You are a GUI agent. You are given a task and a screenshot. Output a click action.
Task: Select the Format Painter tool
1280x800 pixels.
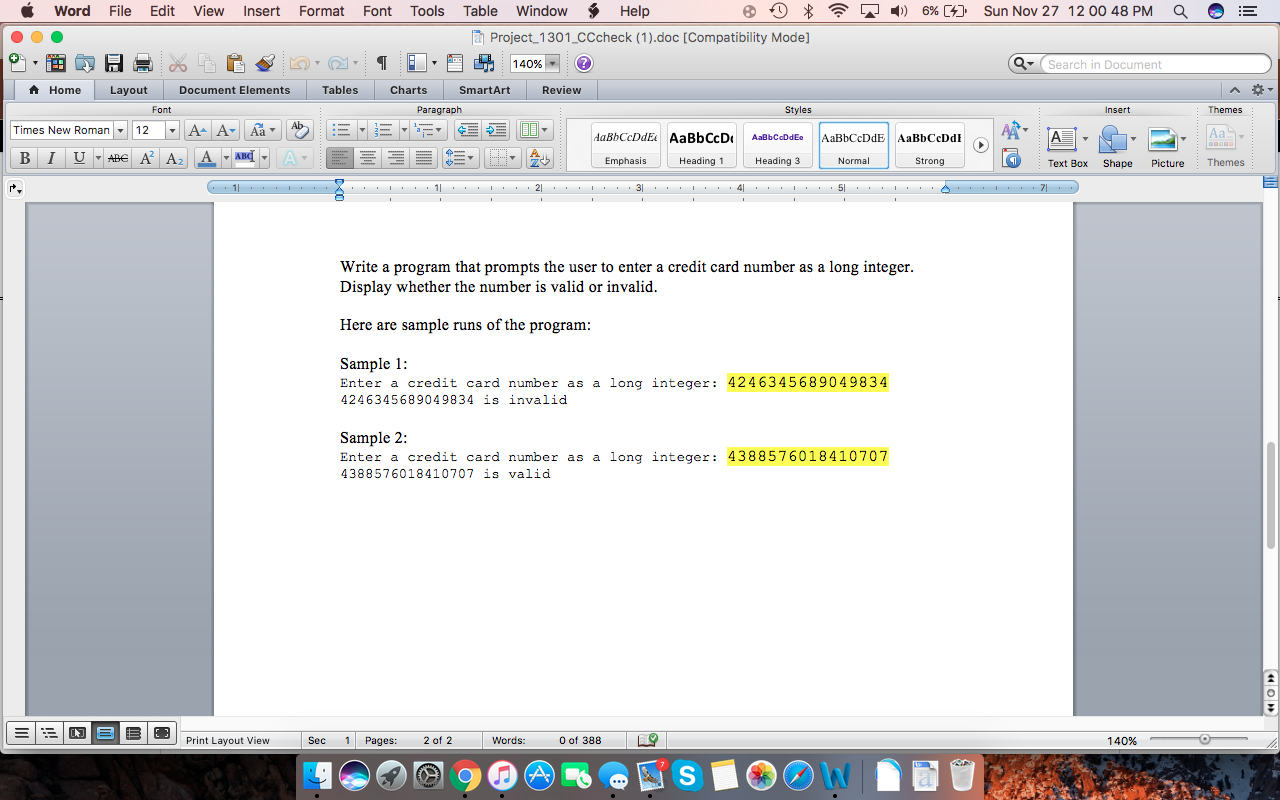point(264,62)
